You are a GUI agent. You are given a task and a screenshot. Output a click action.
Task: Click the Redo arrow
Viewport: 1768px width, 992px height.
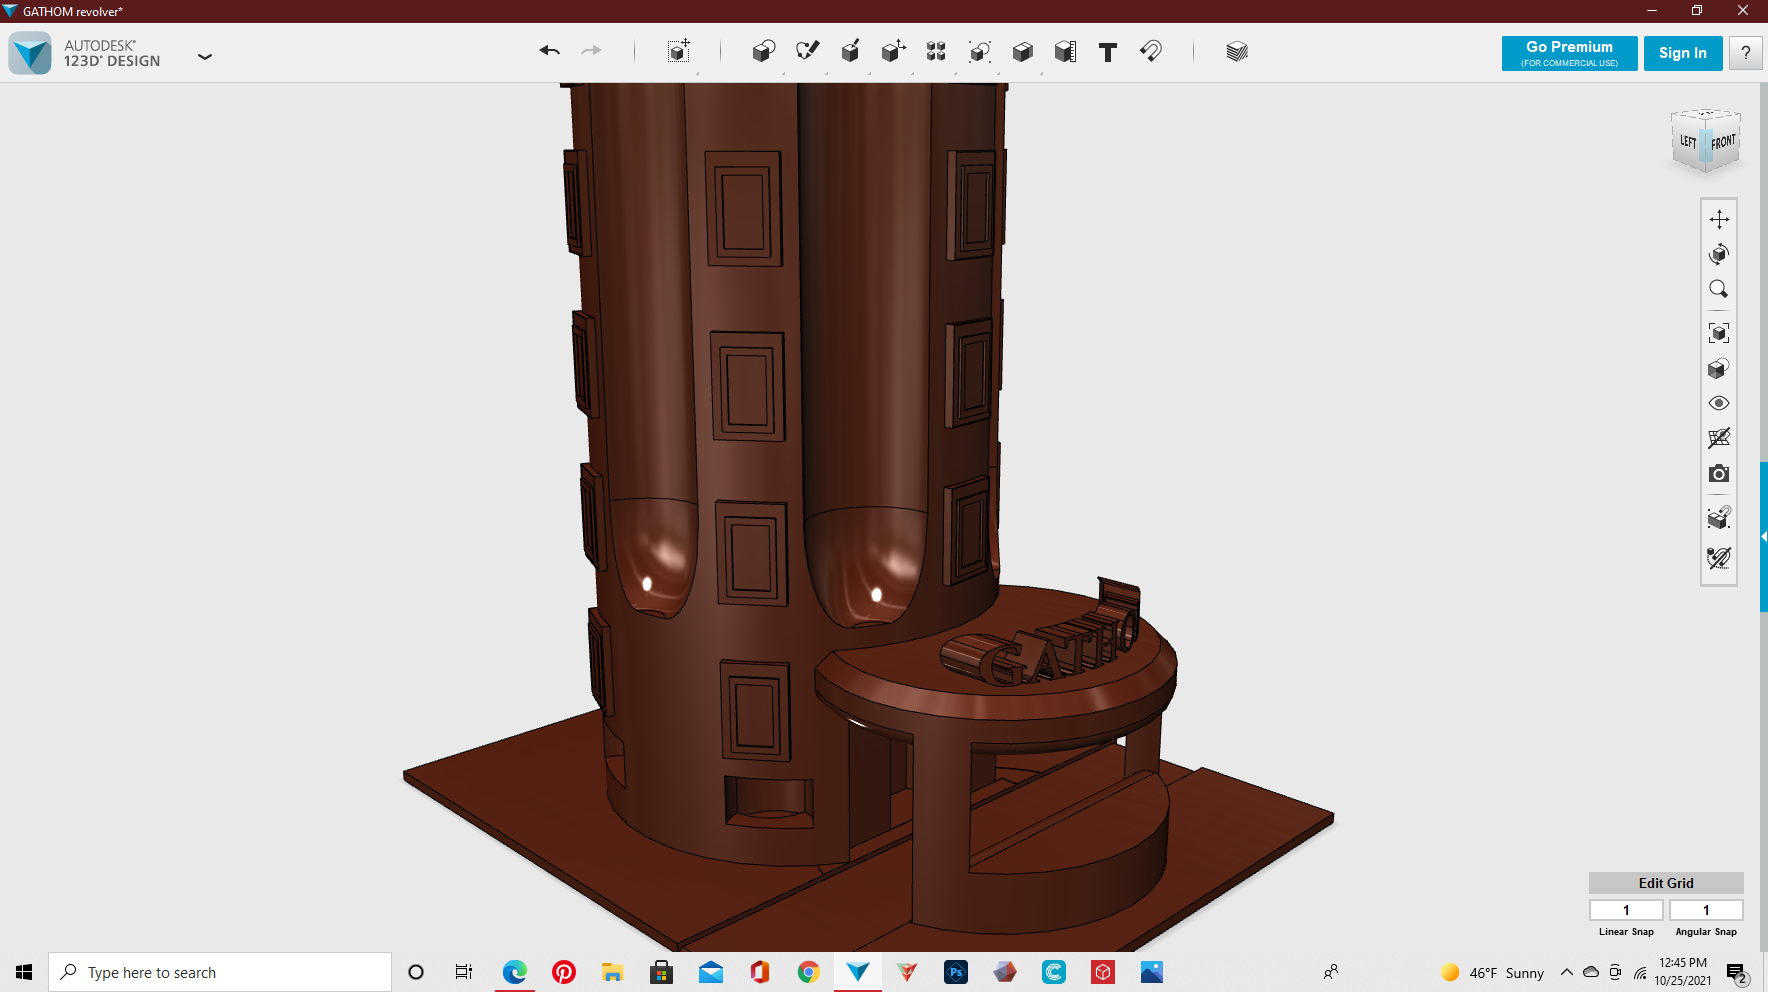pyautogui.click(x=592, y=51)
